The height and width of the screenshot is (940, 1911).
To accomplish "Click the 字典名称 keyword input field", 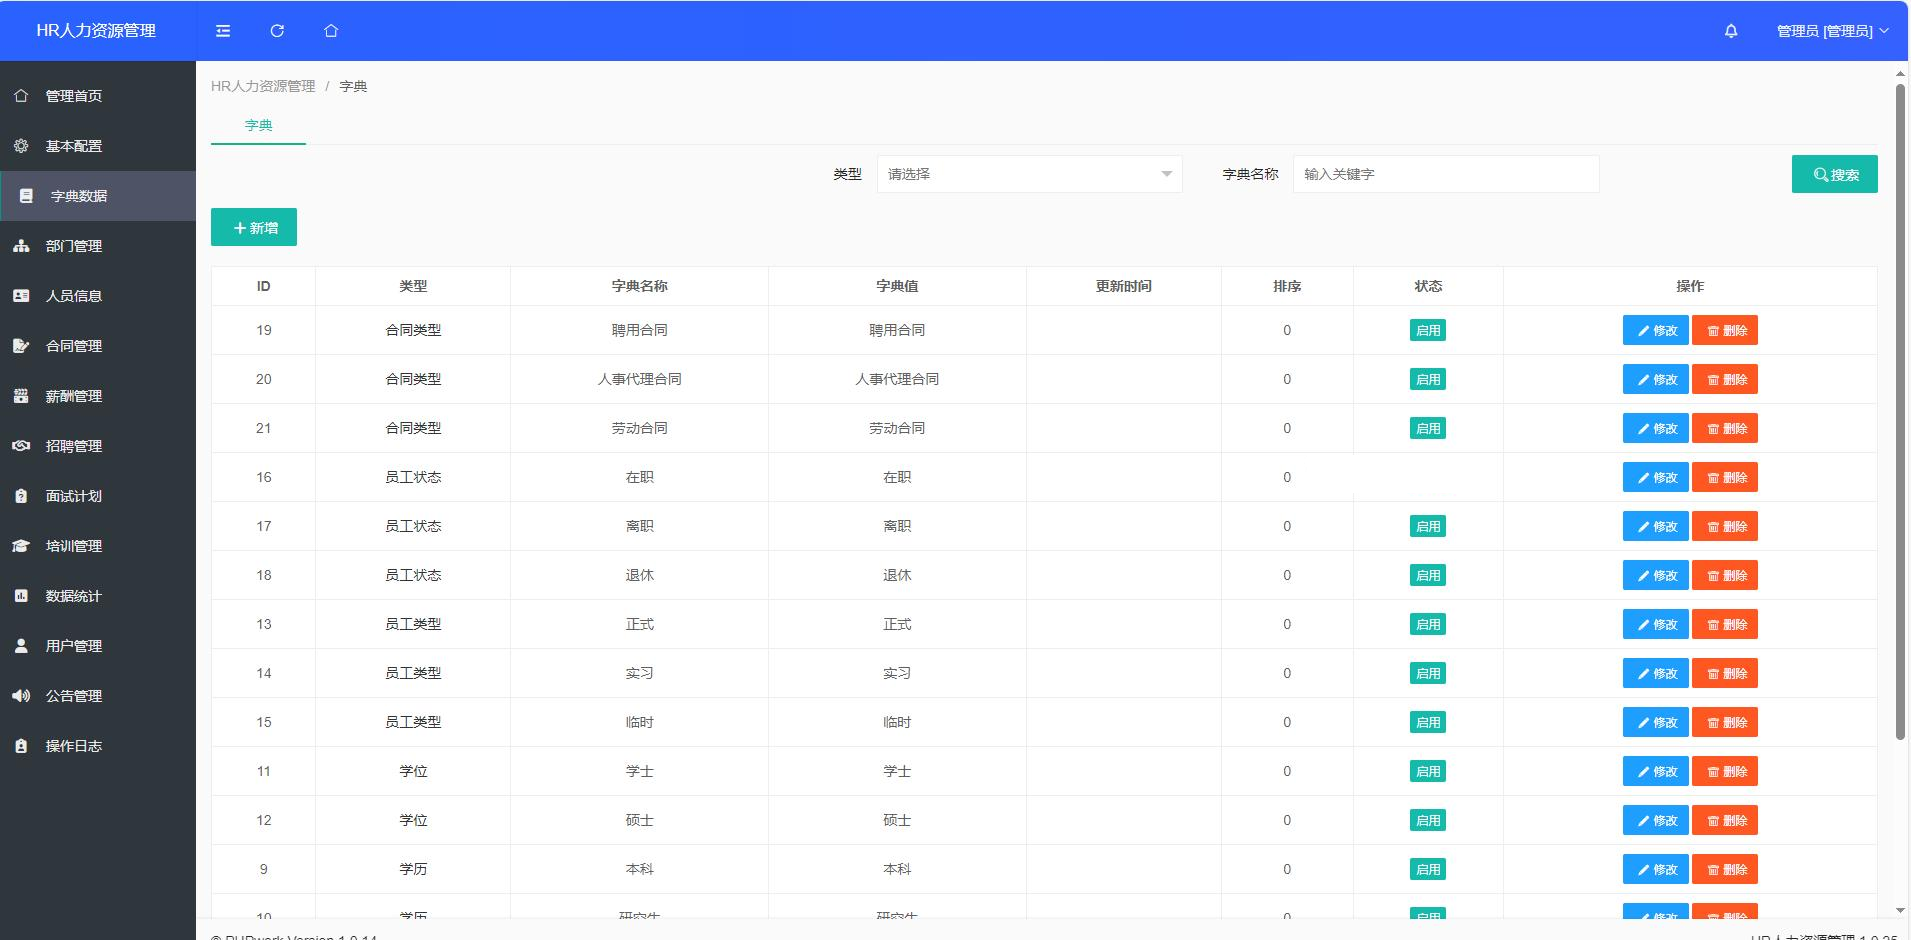I will coord(1445,173).
